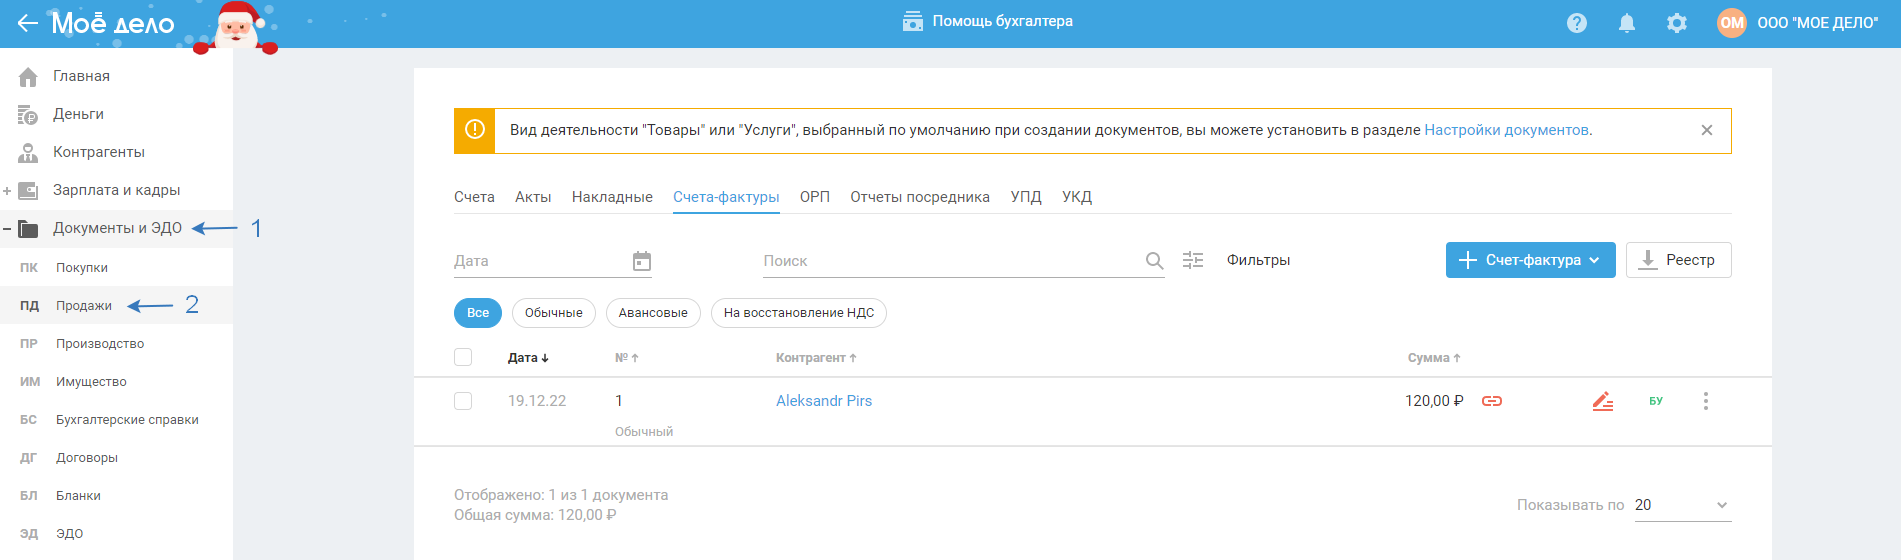Open the Счет-фактура create dropdown
The width and height of the screenshot is (1901, 560).
(1530, 260)
